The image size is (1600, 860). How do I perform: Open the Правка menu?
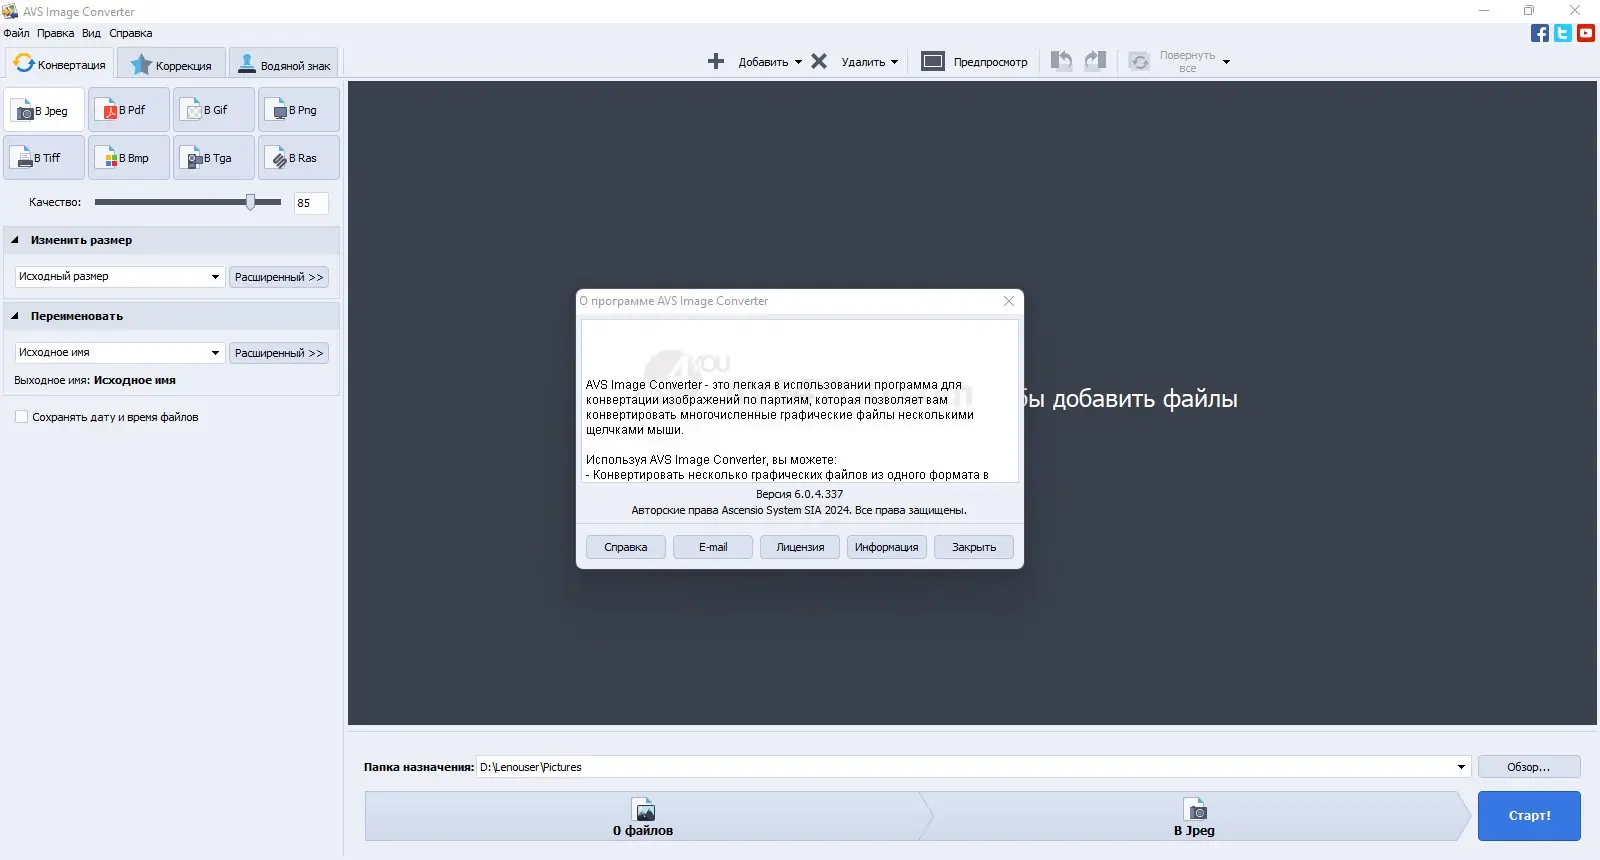pos(55,33)
